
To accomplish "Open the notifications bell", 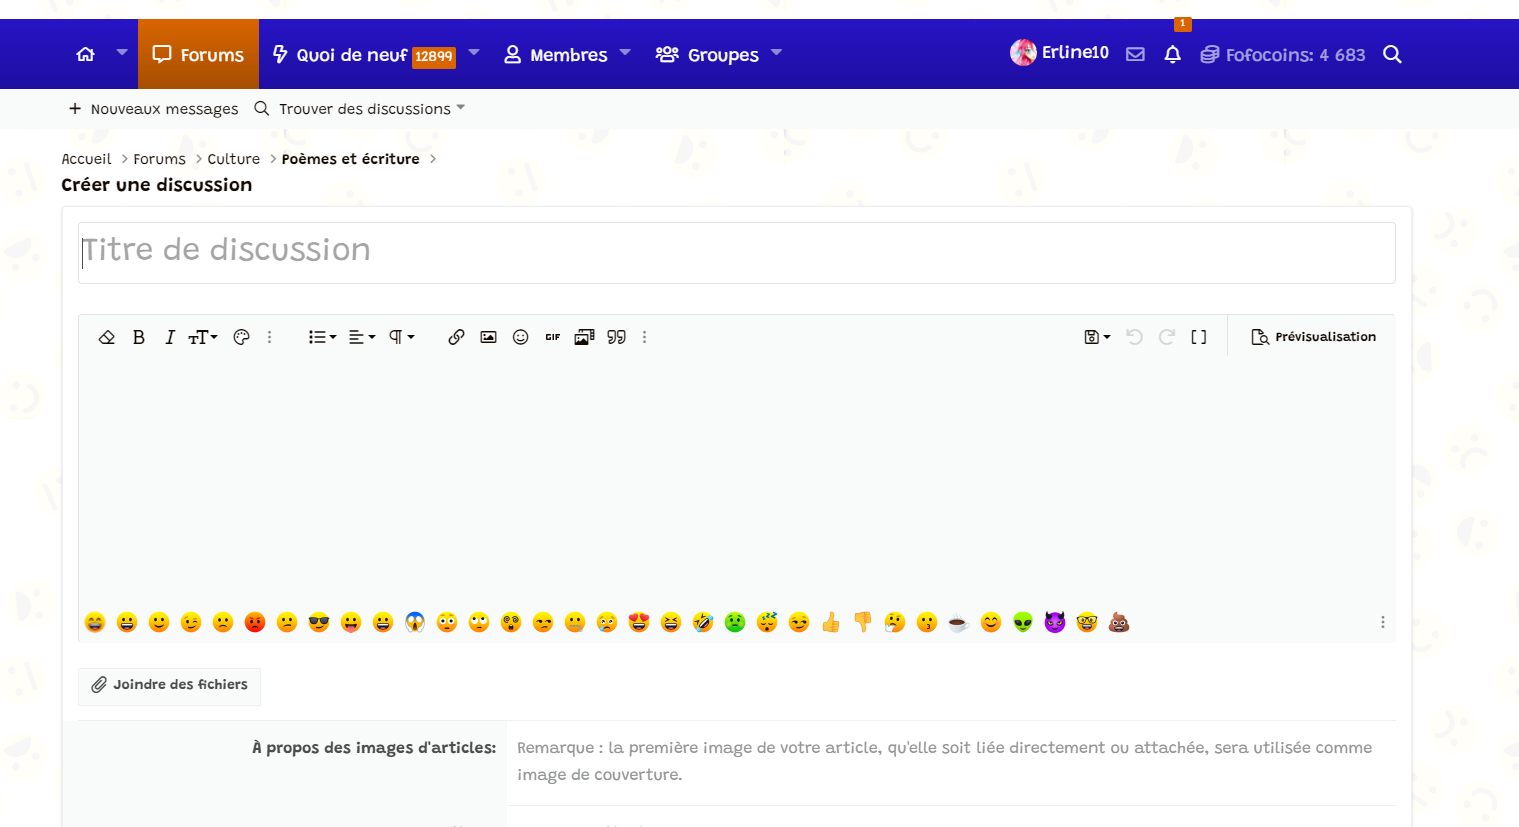I will click(x=1172, y=54).
